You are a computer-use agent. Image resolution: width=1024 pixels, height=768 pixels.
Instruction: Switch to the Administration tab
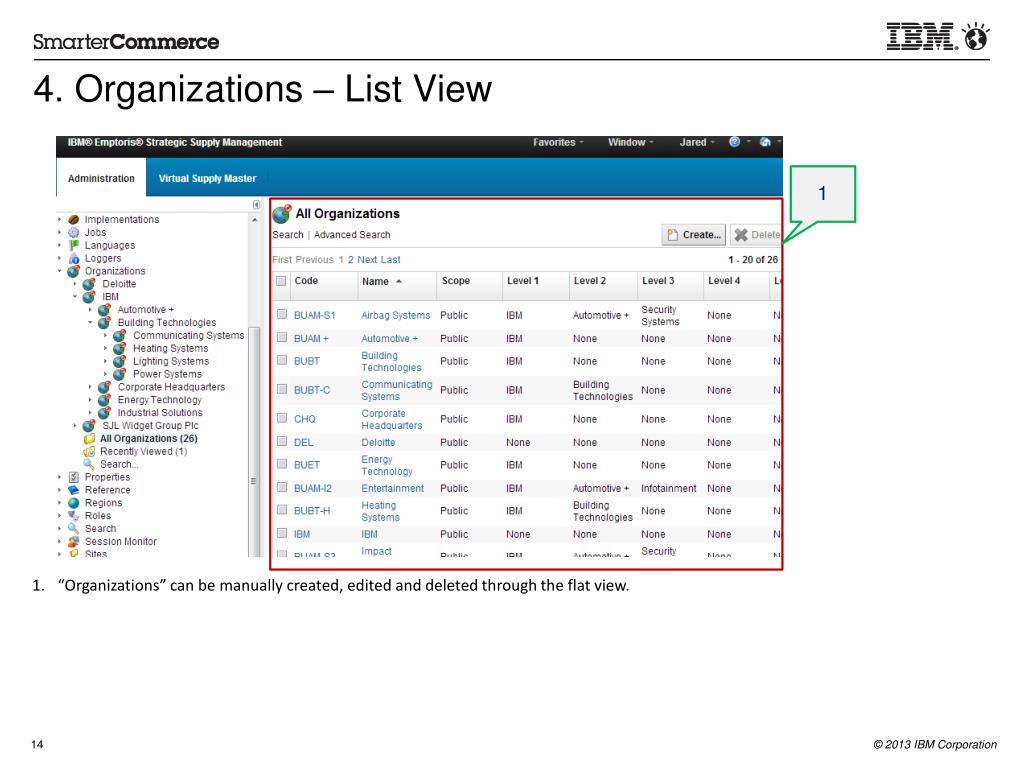pos(101,178)
